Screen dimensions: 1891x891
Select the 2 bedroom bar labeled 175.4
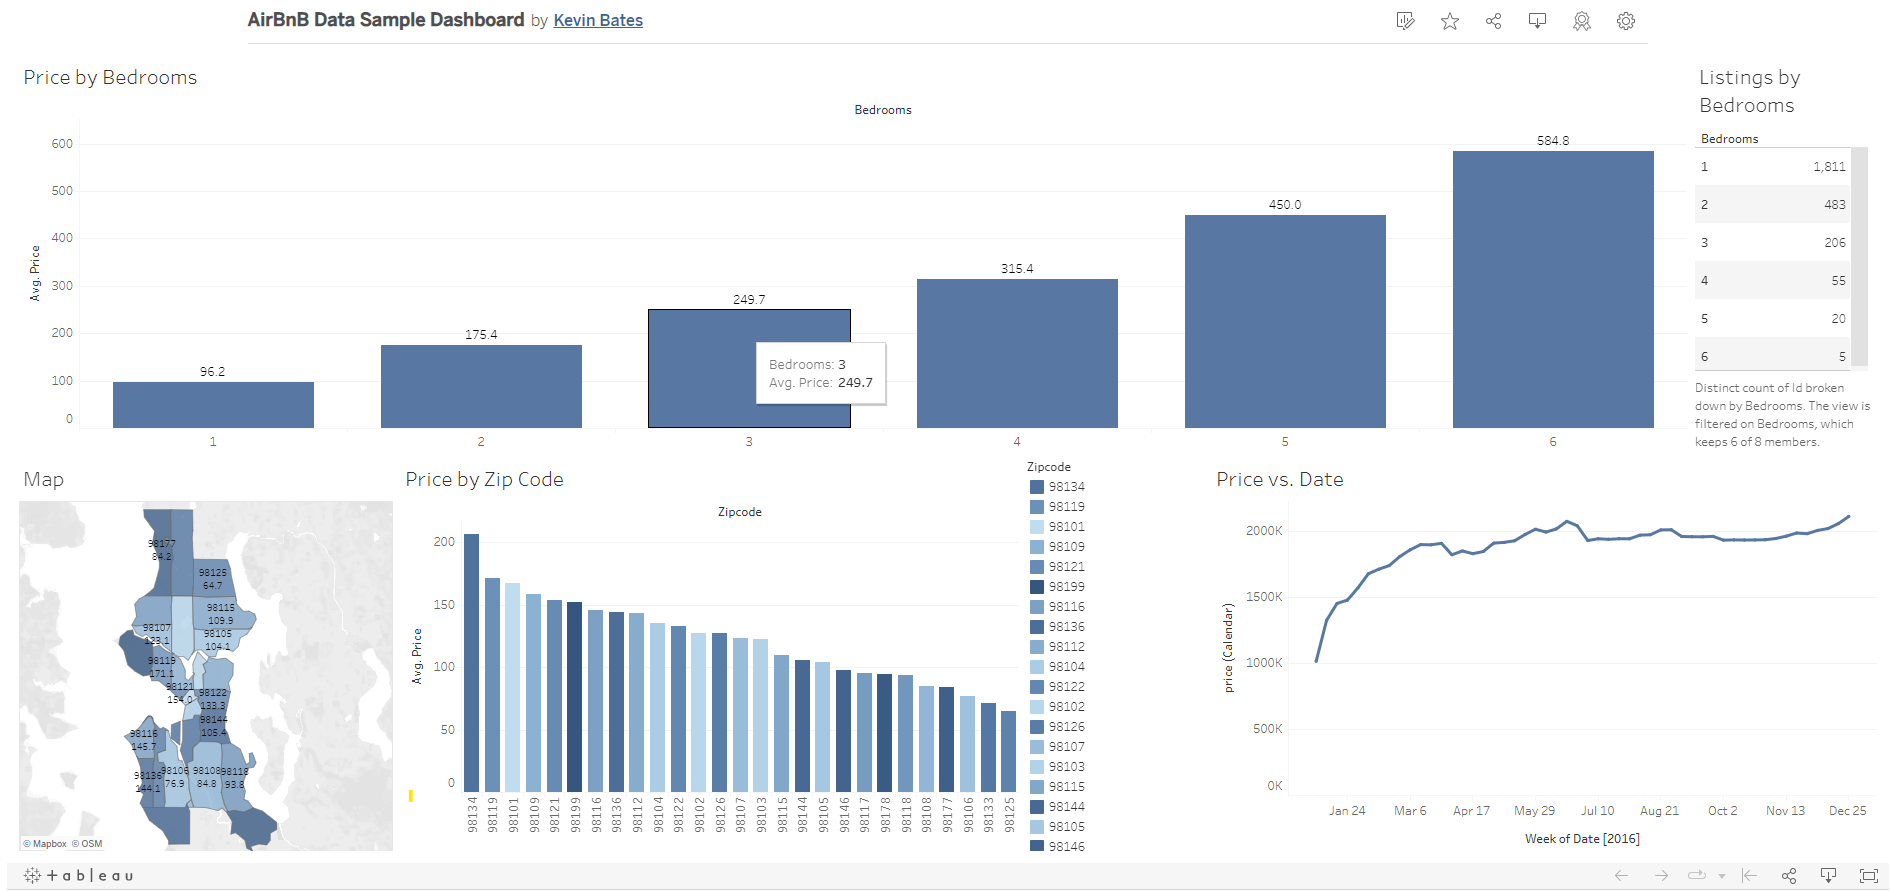coord(481,386)
